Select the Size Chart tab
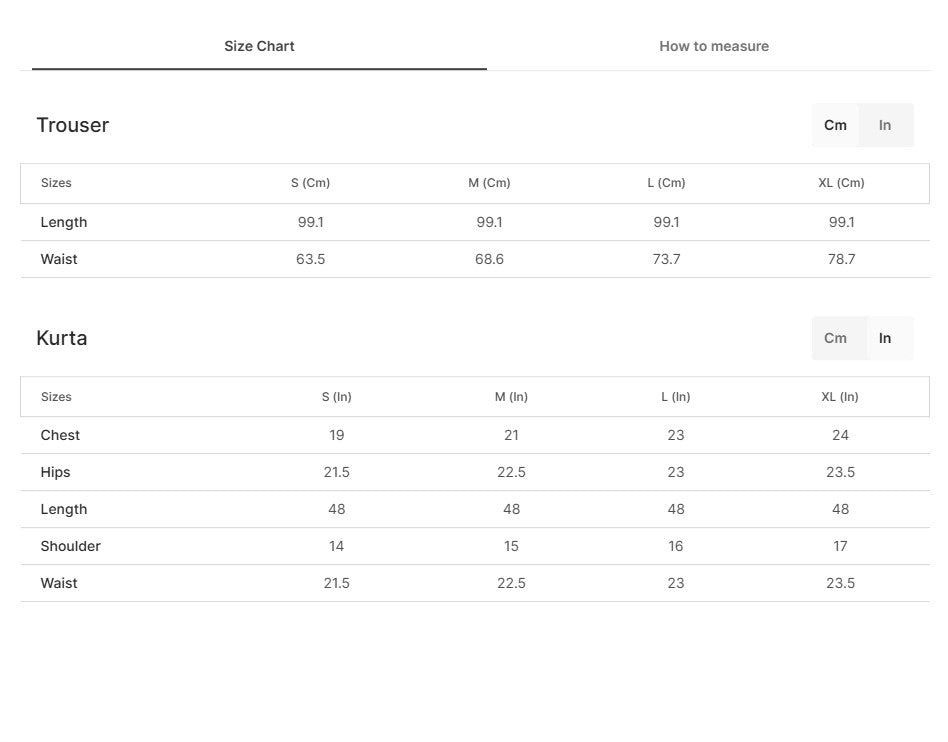The width and height of the screenshot is (948, 742). pyautogui.click(x=259, y=46)
